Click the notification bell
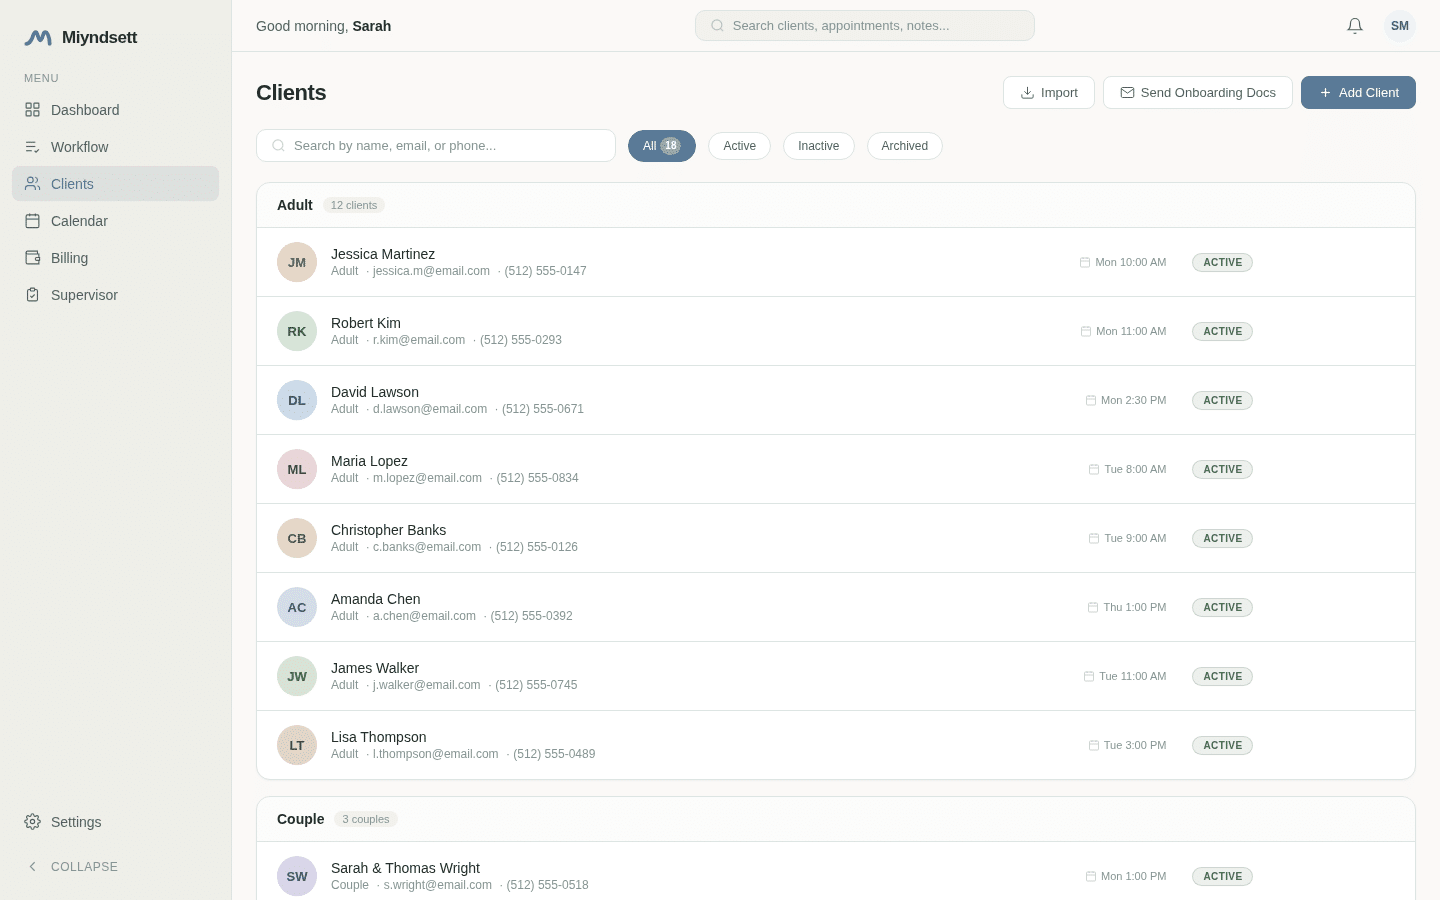1440x900 pixels. coord(1355,26)
